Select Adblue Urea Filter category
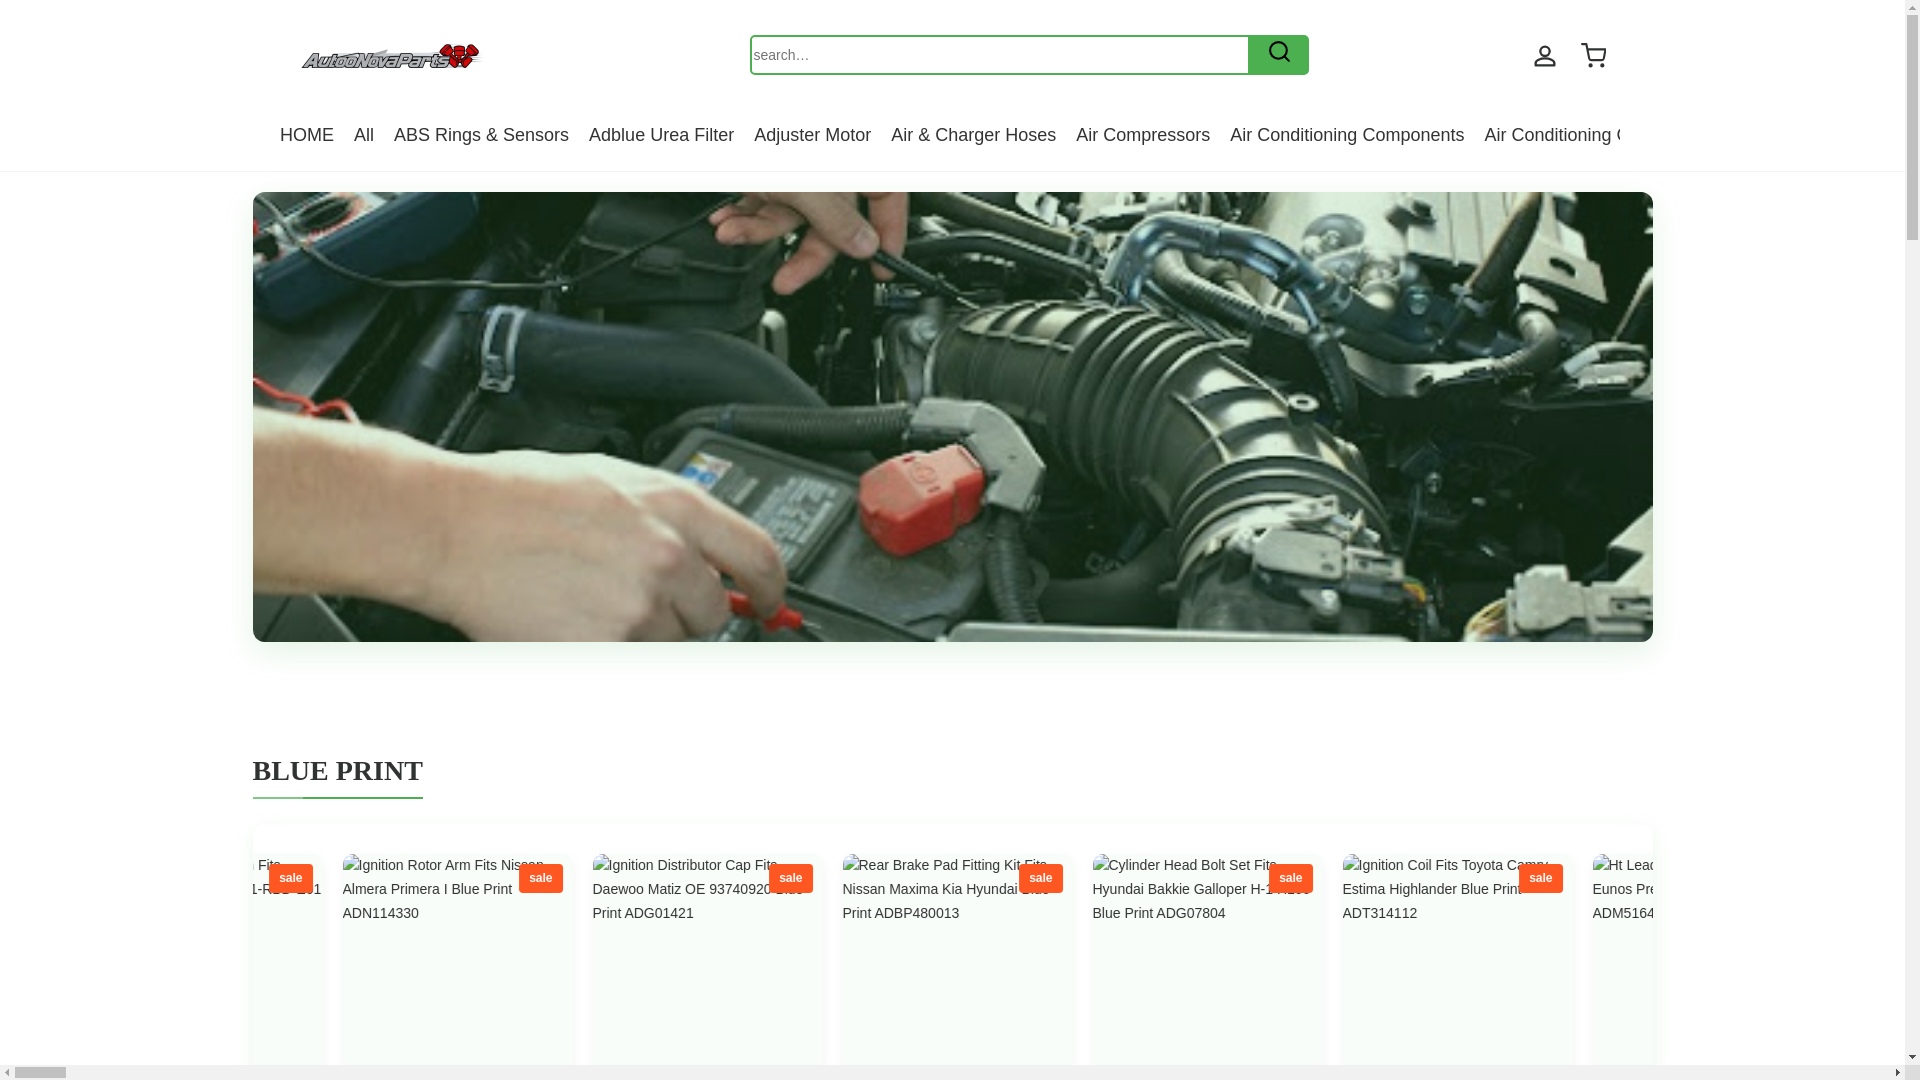Screen dimensions: 1920x1080 tap(661, 135)
